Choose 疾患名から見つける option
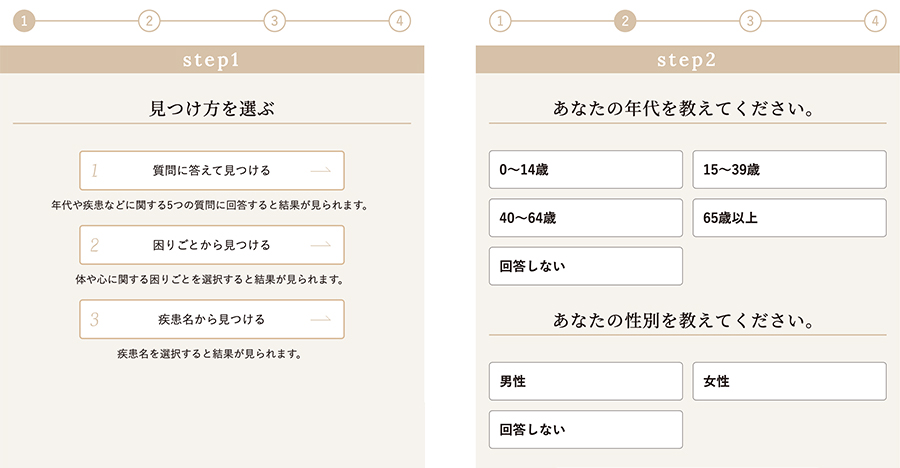 (212, 320)
